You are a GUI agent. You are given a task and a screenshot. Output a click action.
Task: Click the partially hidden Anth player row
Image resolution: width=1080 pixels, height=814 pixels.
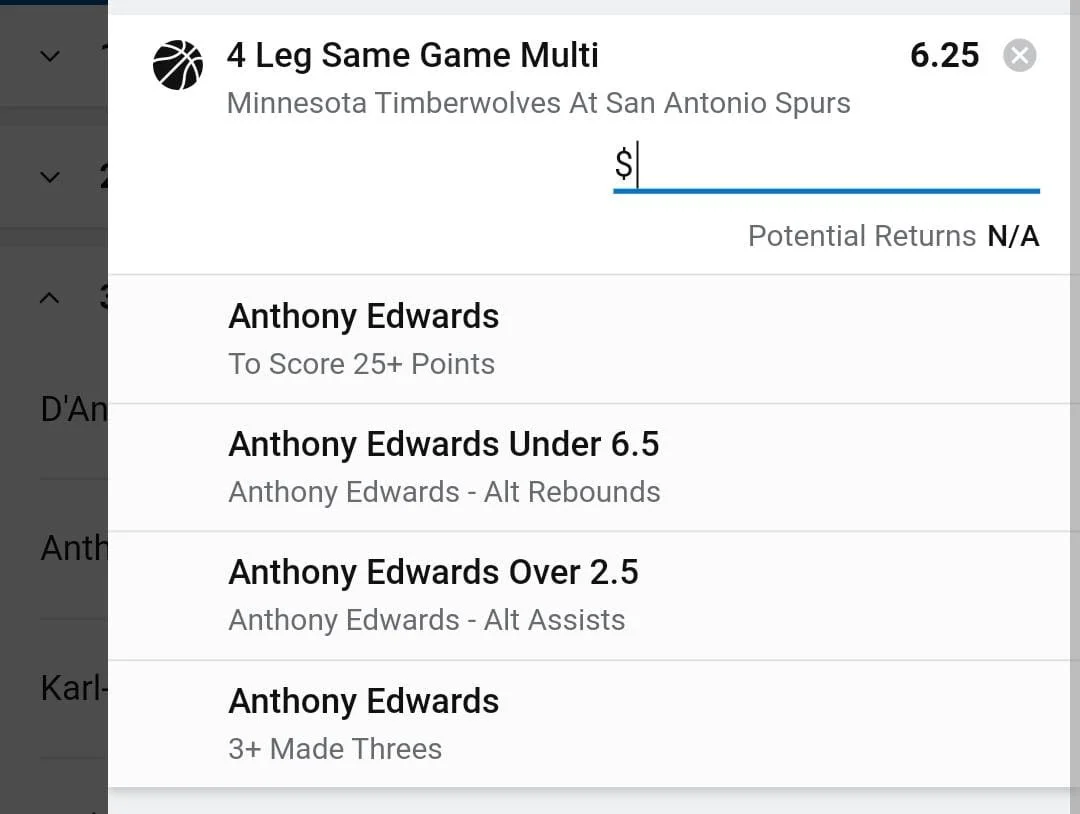(x=72, y=548)
